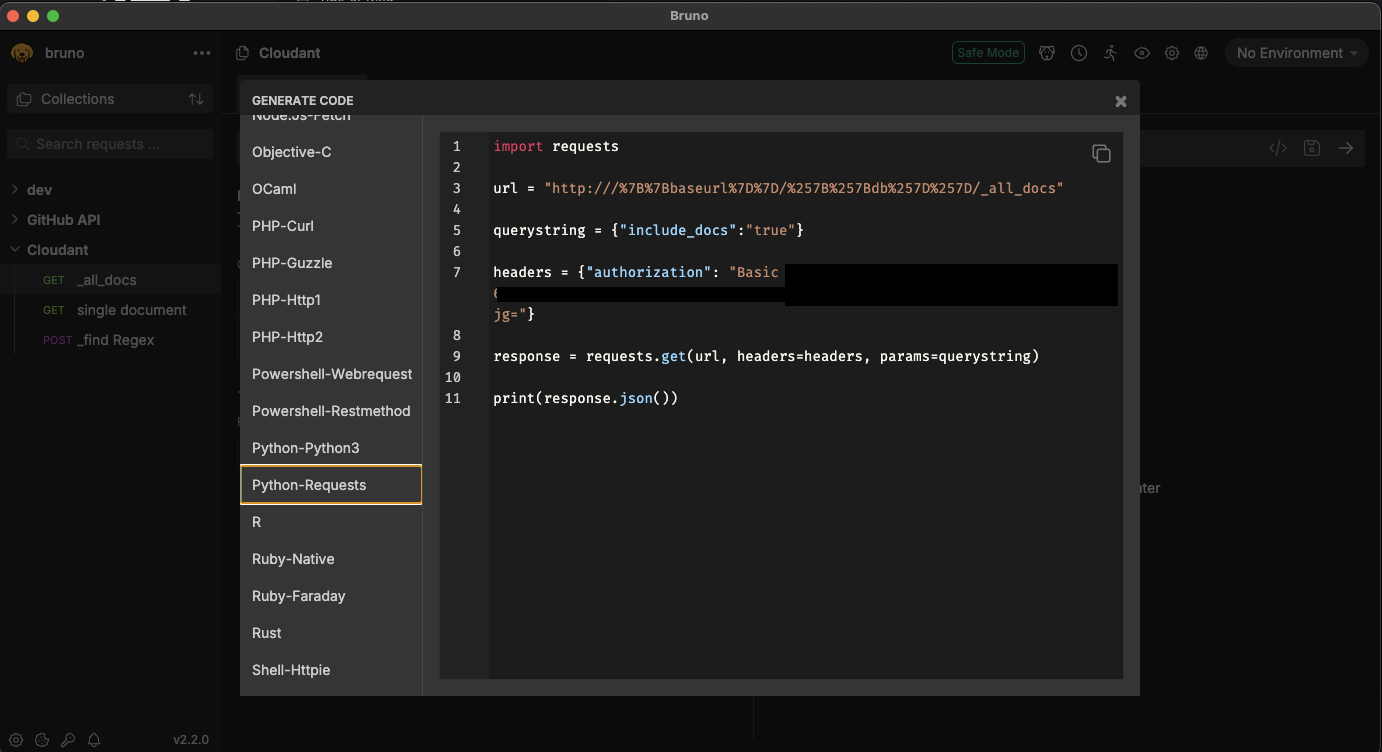The image size is (1382, 752).
Task: Click the notifications bell icon
Action: [94, 740]
